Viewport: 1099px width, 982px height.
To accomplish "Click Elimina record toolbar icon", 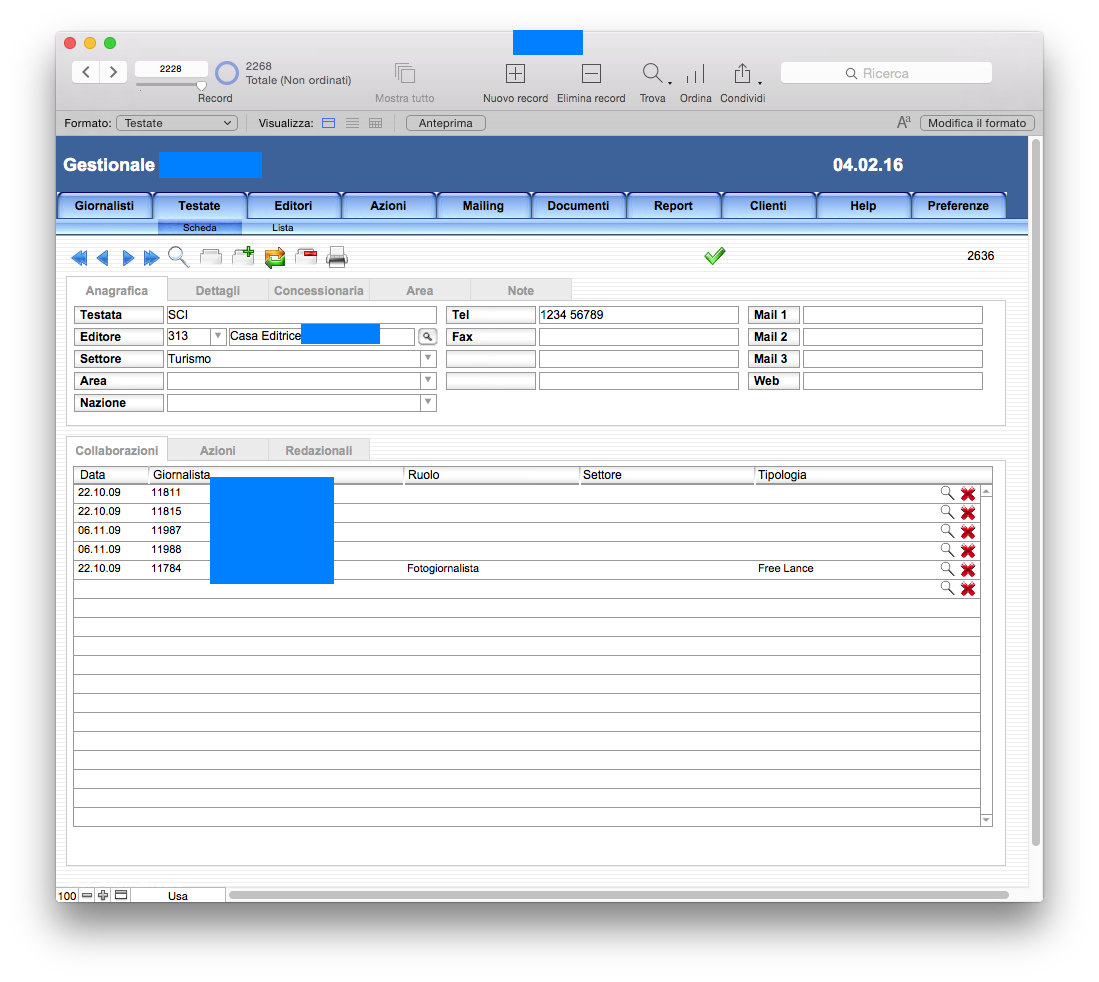I will click(x=591, y=74).
